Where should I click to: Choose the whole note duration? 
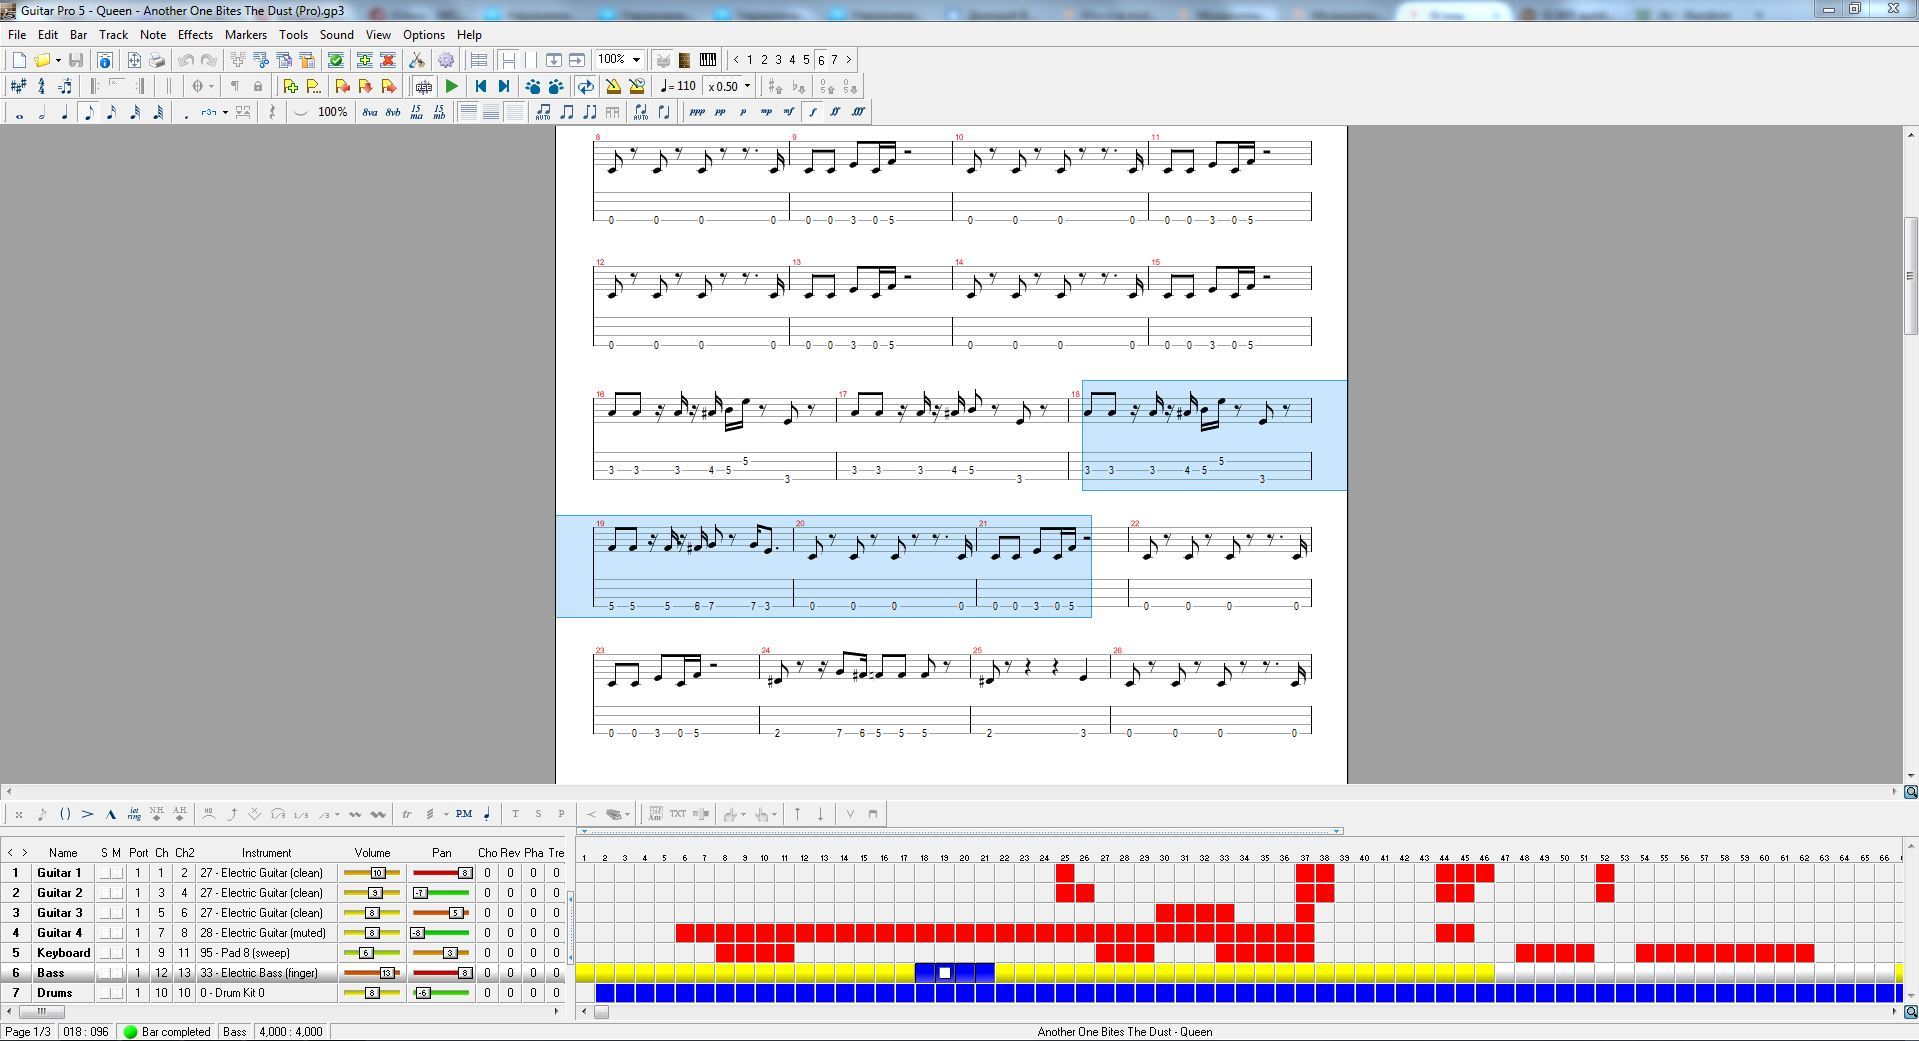point(19,113)
